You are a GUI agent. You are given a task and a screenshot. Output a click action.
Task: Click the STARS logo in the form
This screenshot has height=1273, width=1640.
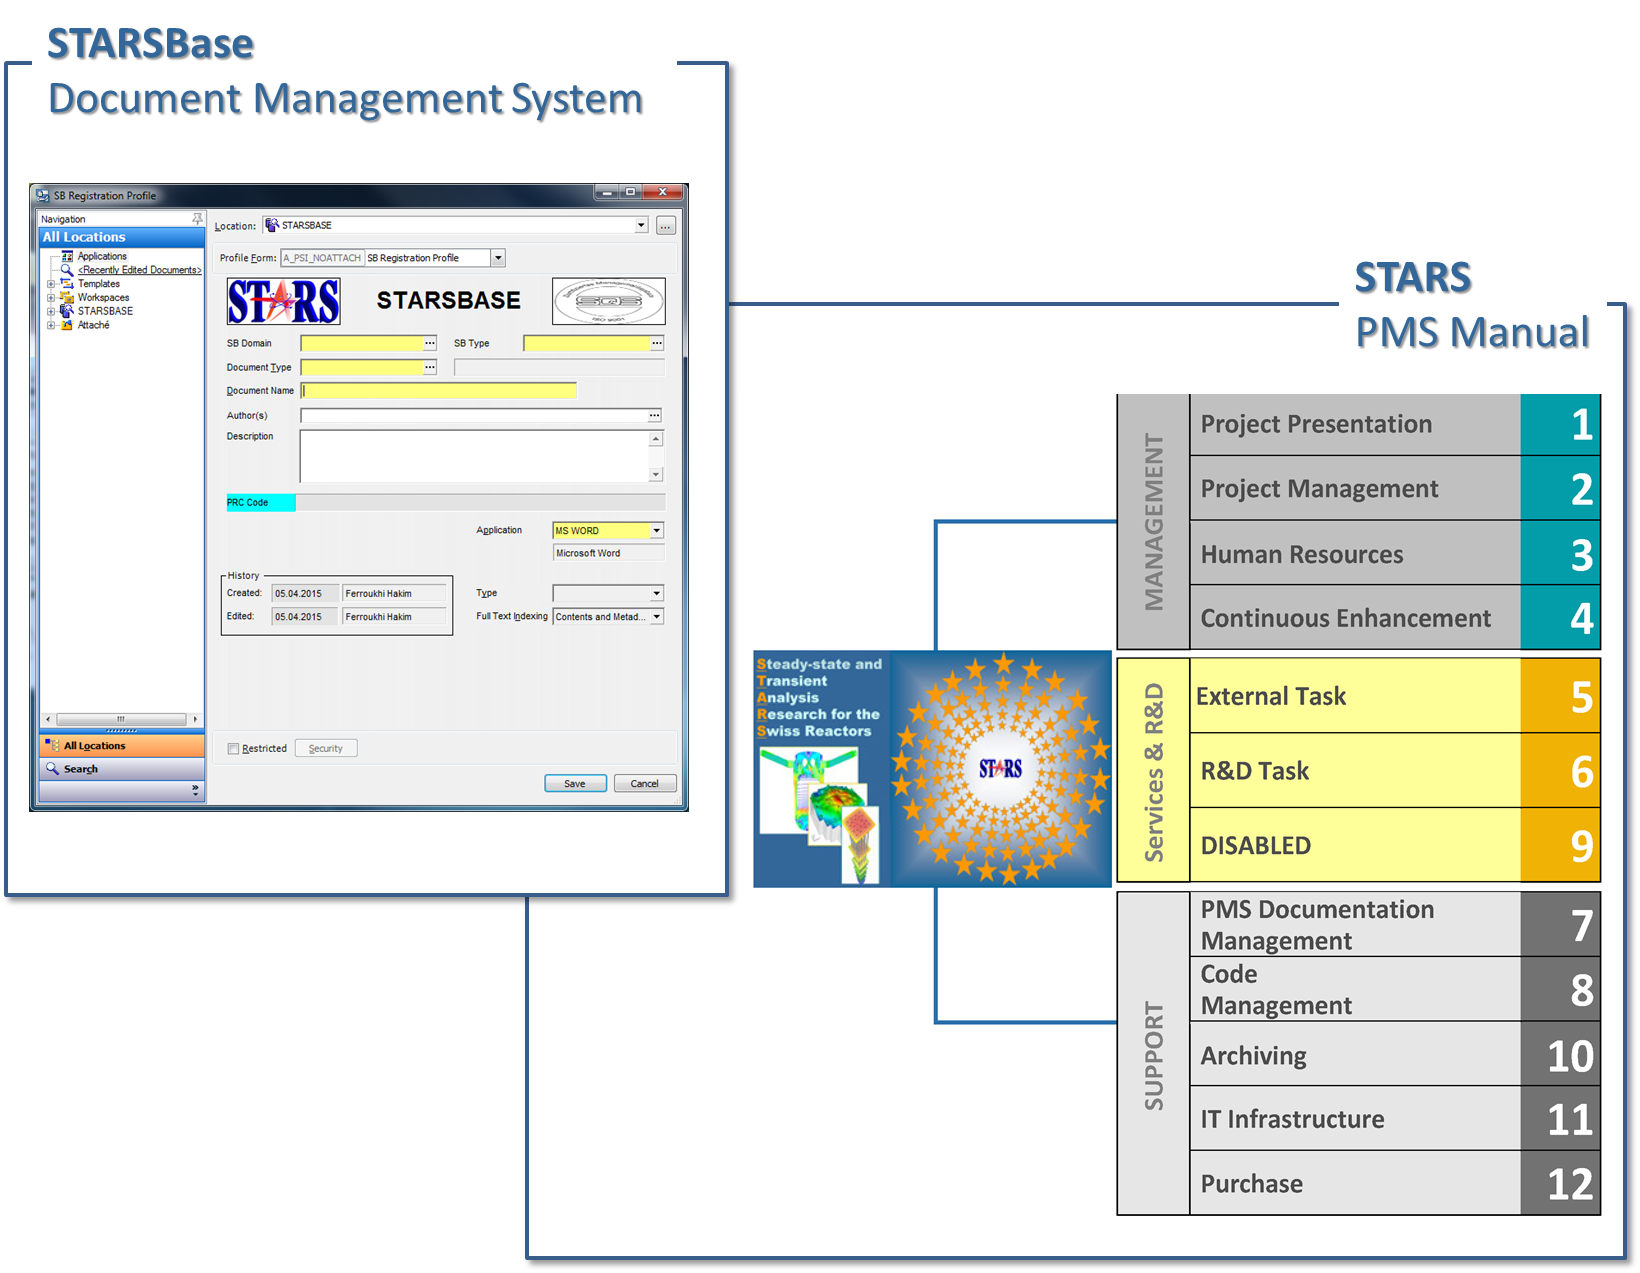tap(284, 301)
